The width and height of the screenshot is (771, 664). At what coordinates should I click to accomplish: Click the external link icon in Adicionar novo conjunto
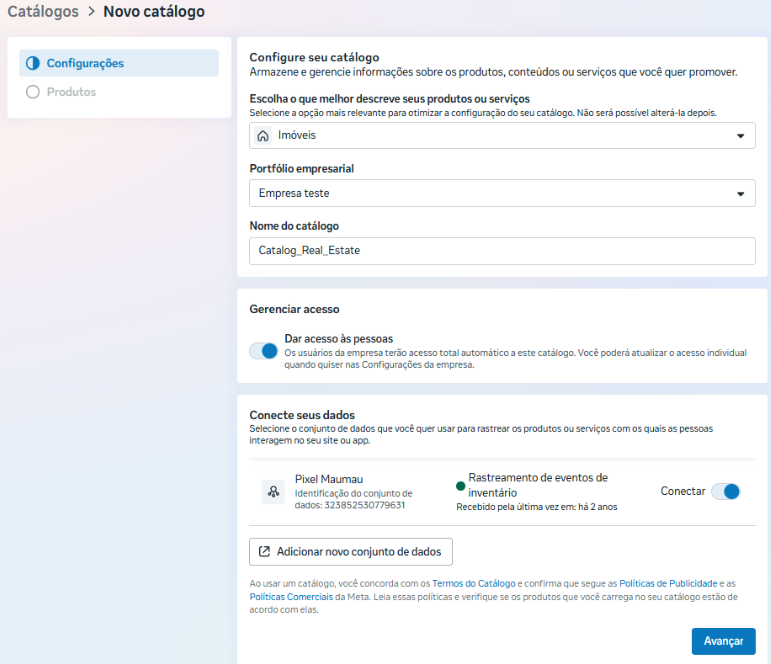(265, 551)
